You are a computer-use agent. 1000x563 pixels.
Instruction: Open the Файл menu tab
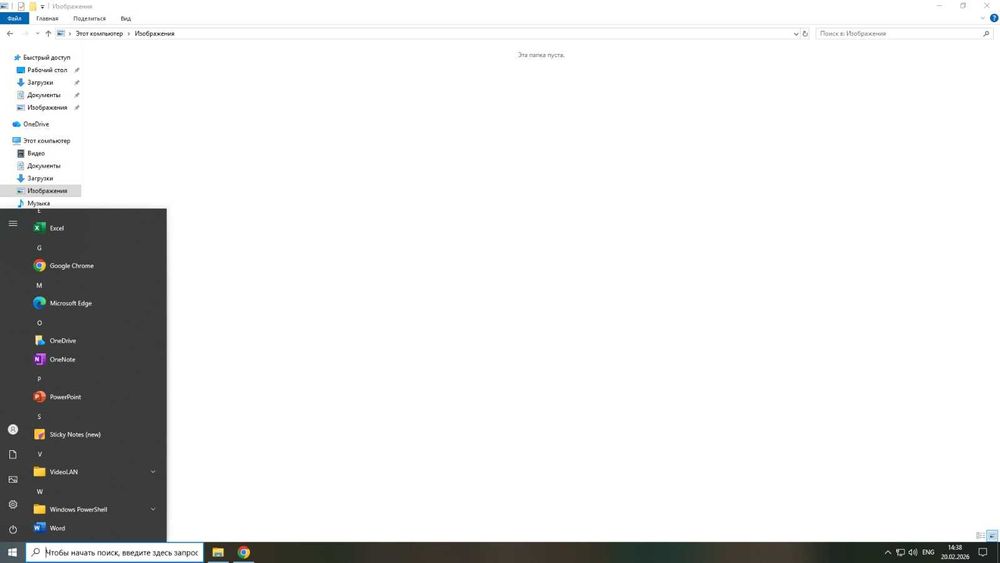coord(14,18)
